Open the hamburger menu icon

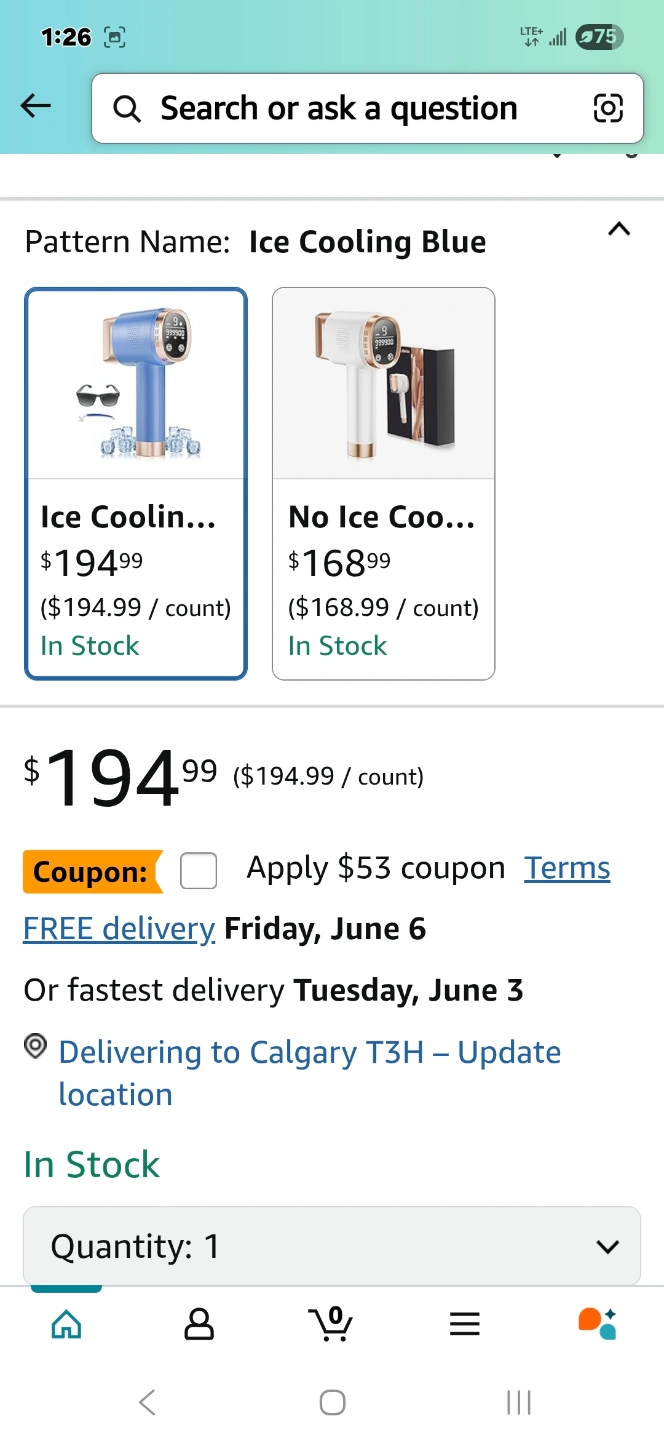tap(464, 1324)
